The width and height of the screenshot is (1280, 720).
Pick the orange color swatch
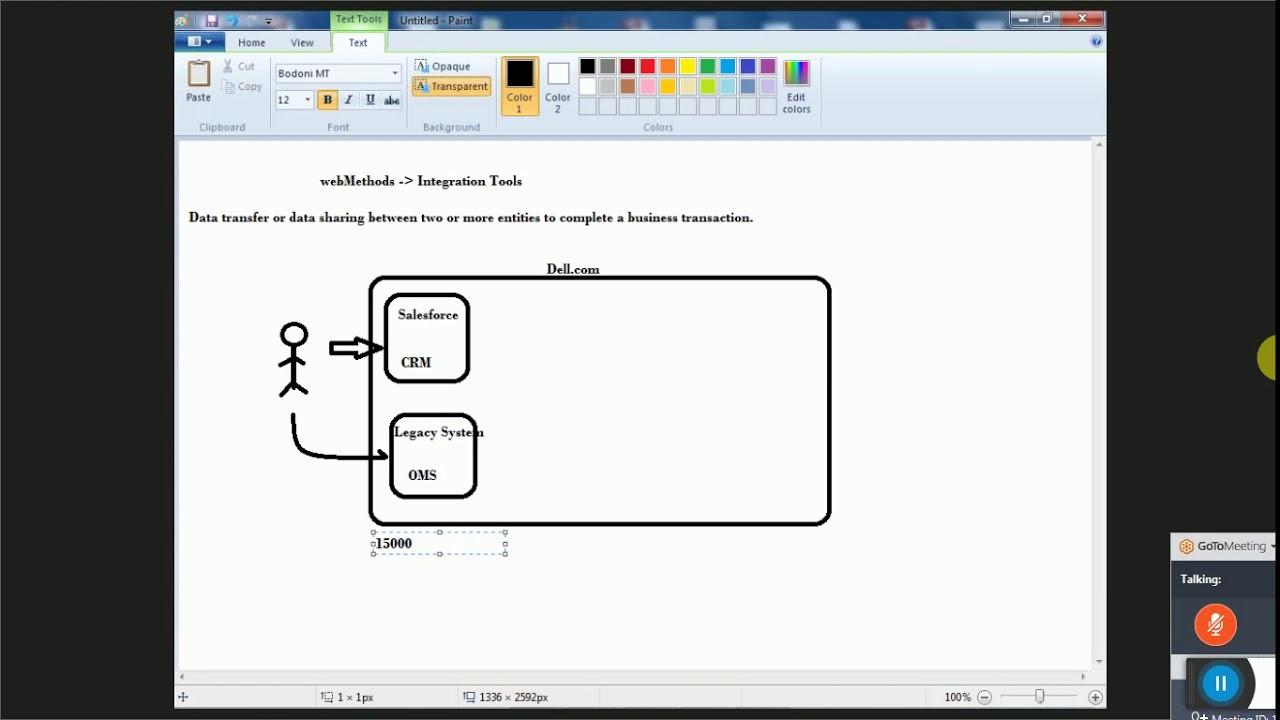coord(668,67)
